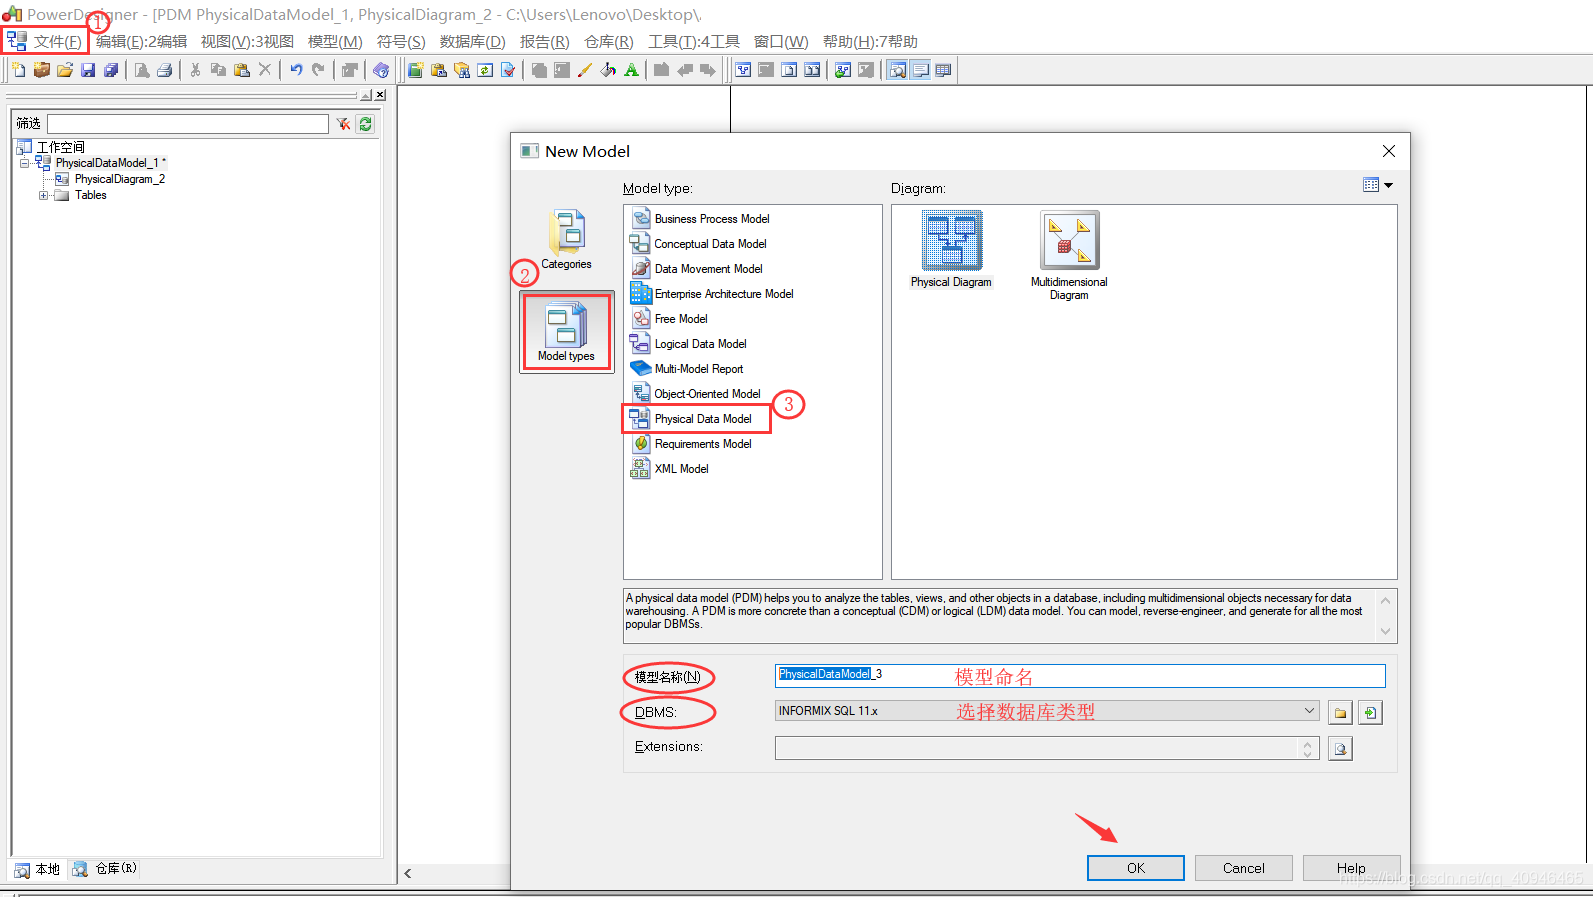Click the green refresh filter icon

(x=366, y=124)
